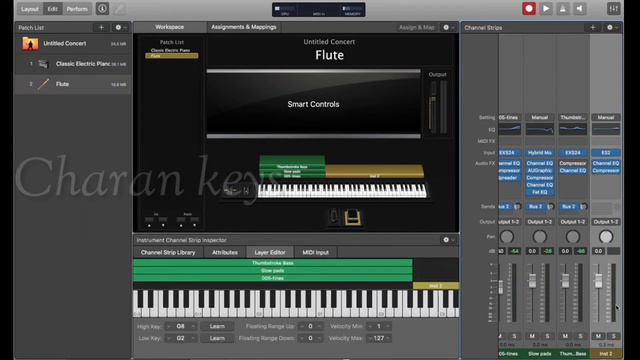This screenshot has width=640, height=360.
Task: Open the EQ thumbnail of Thum...Bass strip
Action: pos(573,129)
